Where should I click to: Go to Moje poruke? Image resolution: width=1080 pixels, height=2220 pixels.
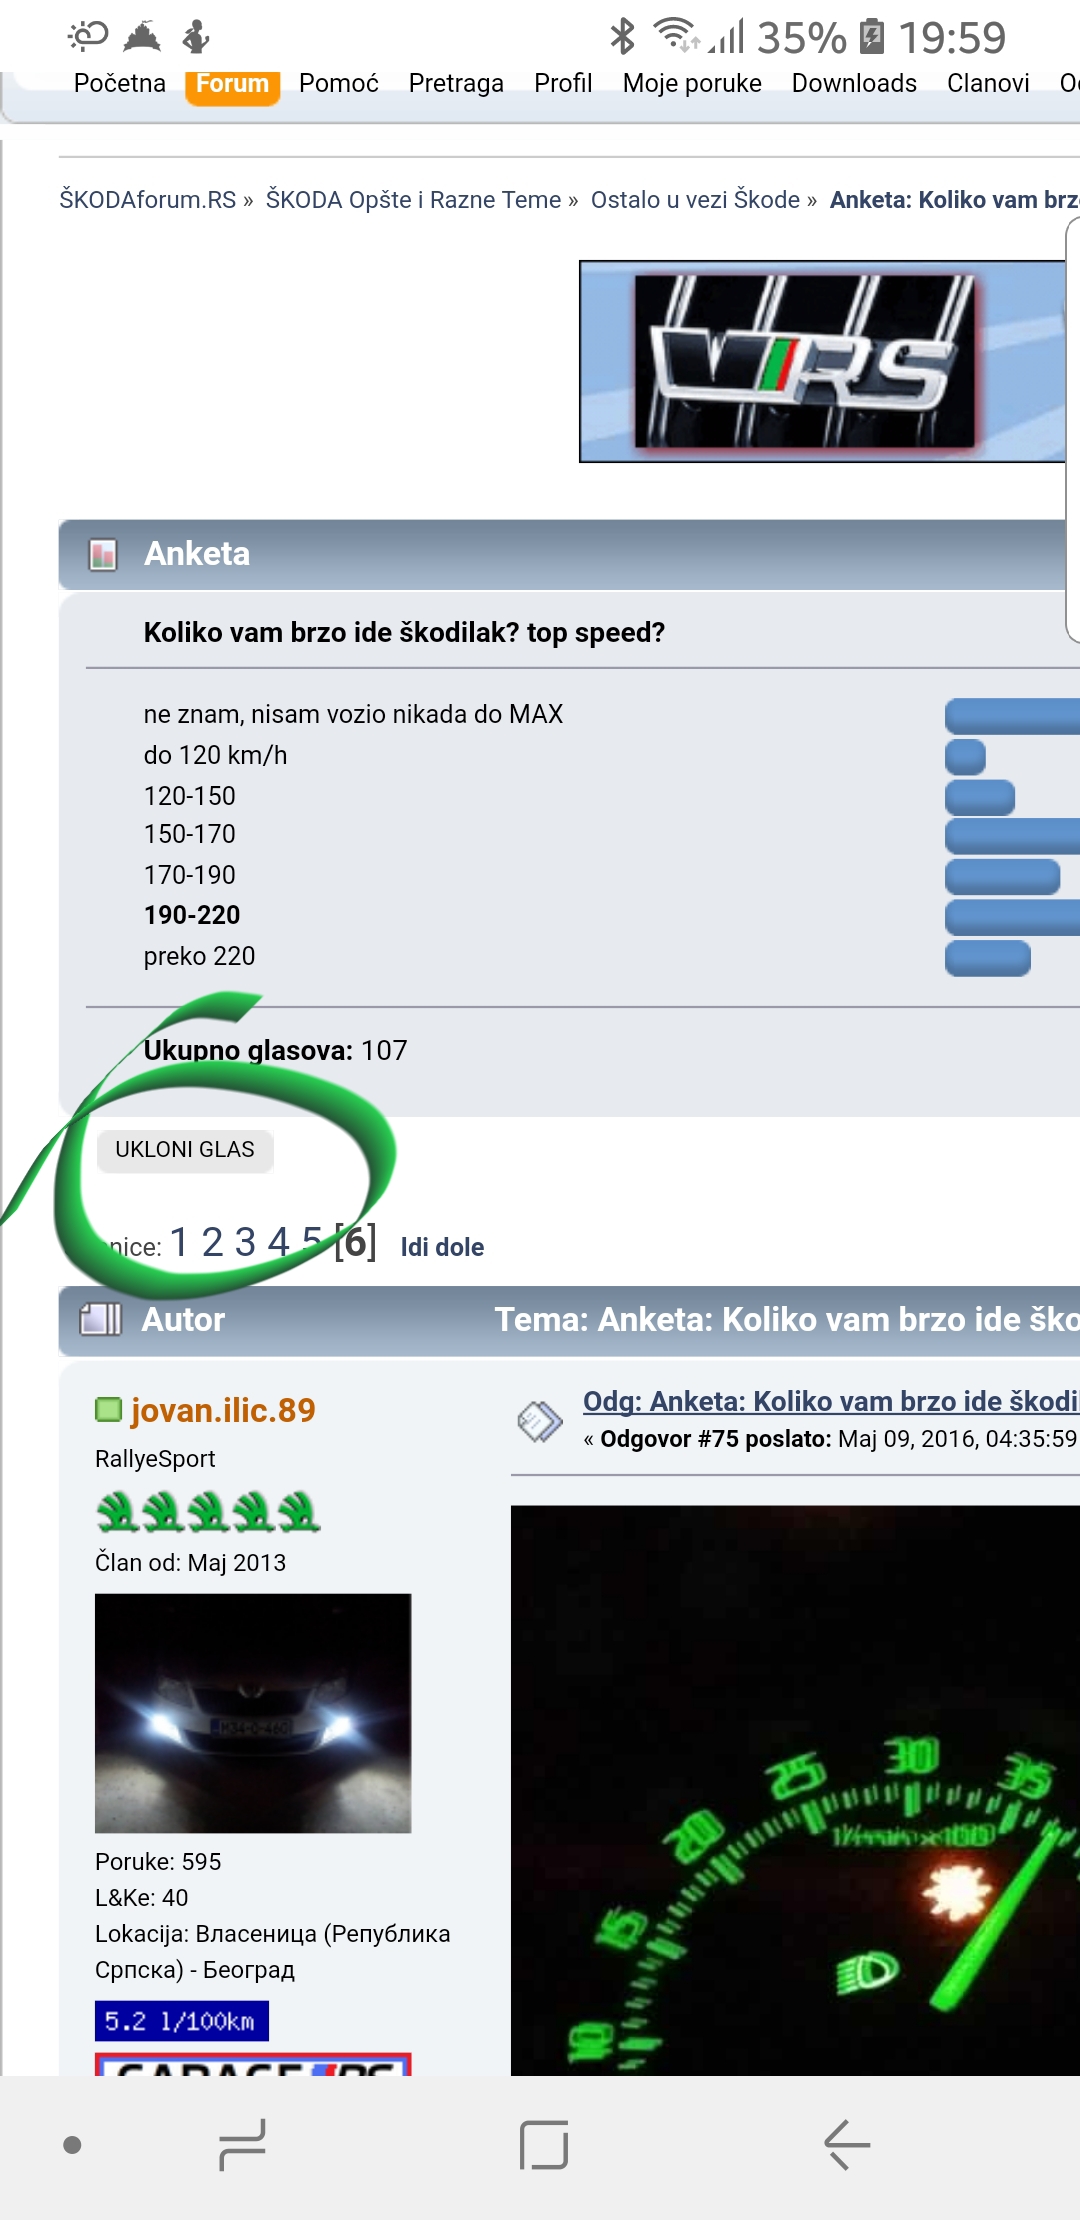692,83
